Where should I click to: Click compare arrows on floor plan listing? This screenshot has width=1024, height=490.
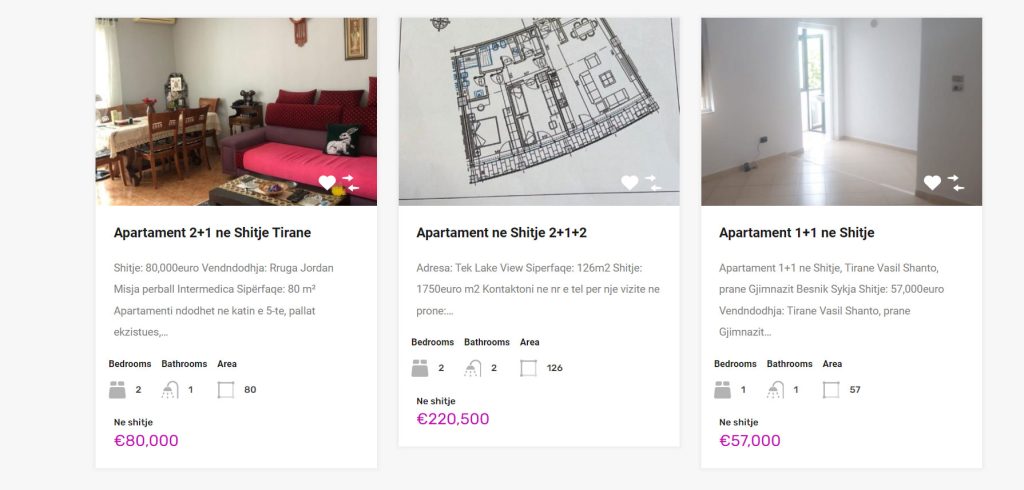(653, 183)
